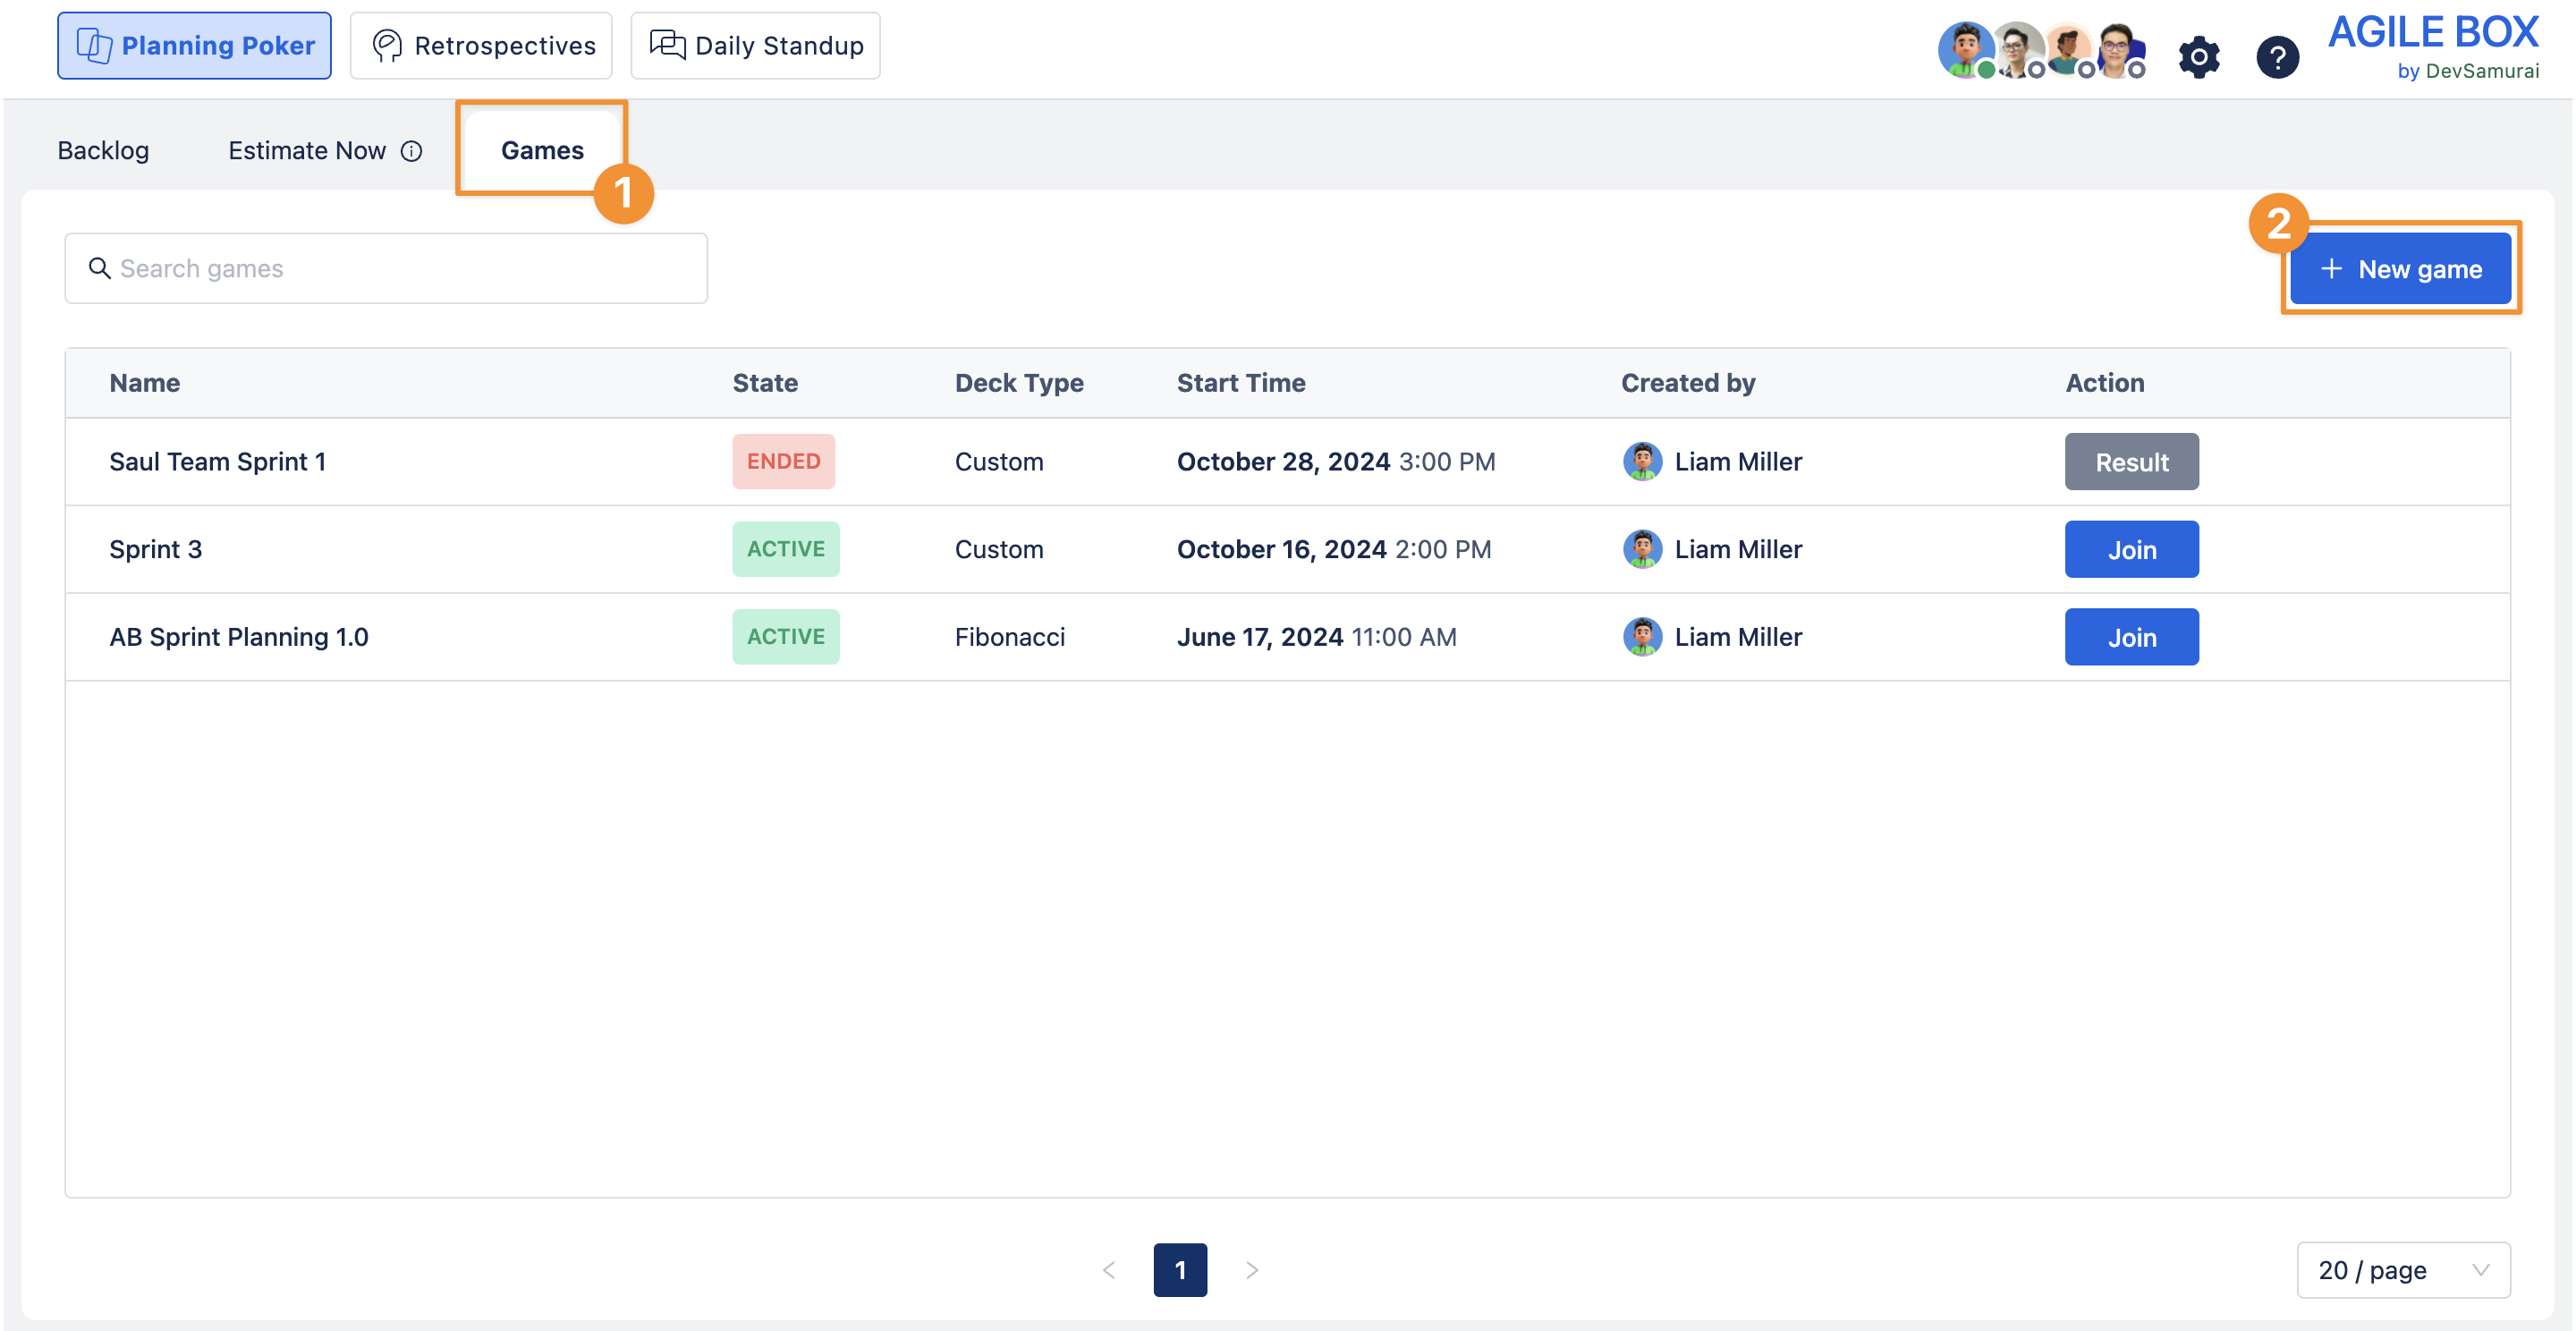Click the Estimate Now info icon
2576x1331 pixels.
pyautogui.click(x=411, y=151)
